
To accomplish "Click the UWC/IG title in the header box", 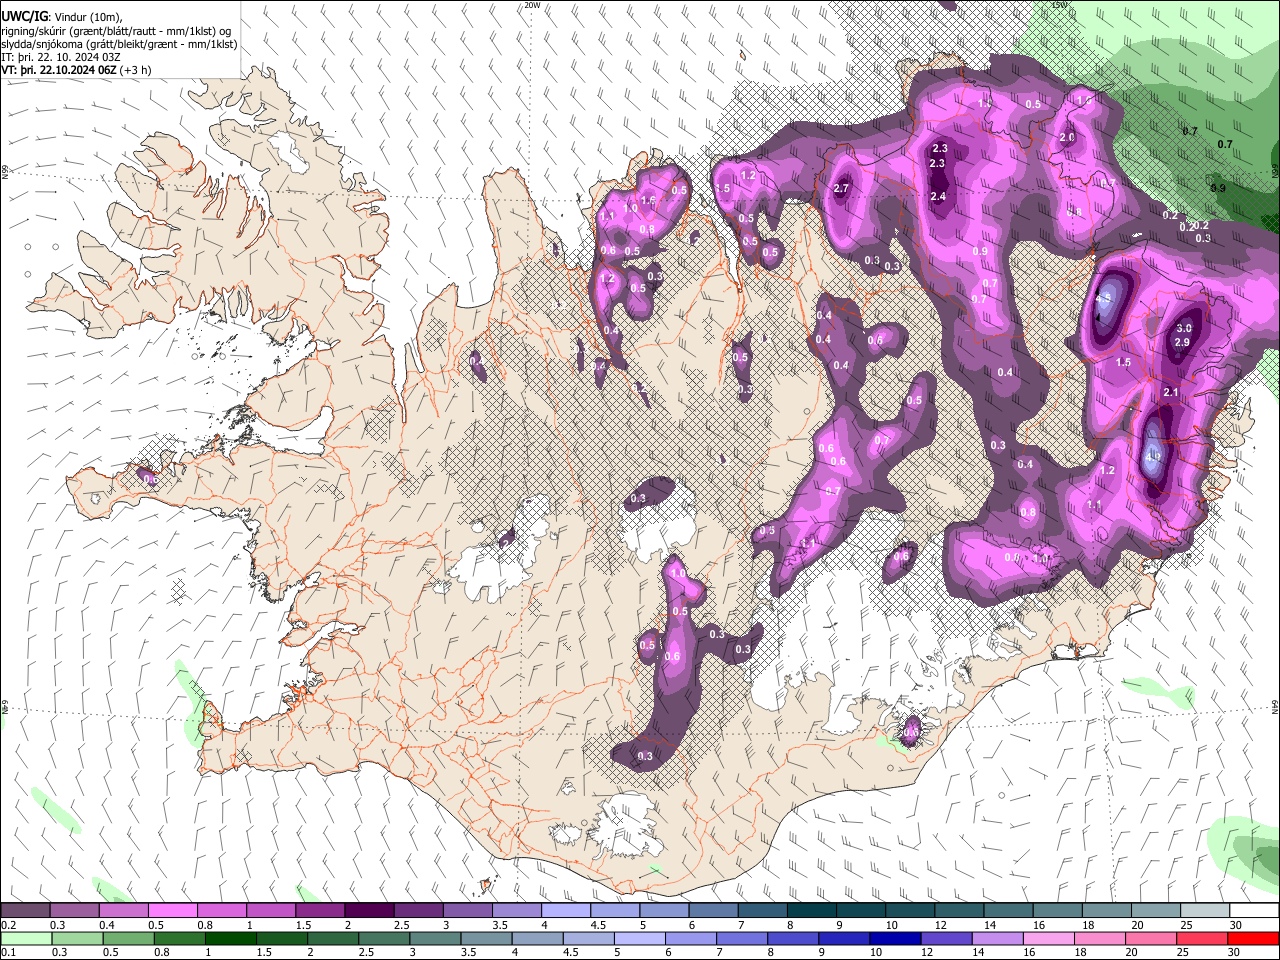I will pyautogui.click(x=26, y=17).
